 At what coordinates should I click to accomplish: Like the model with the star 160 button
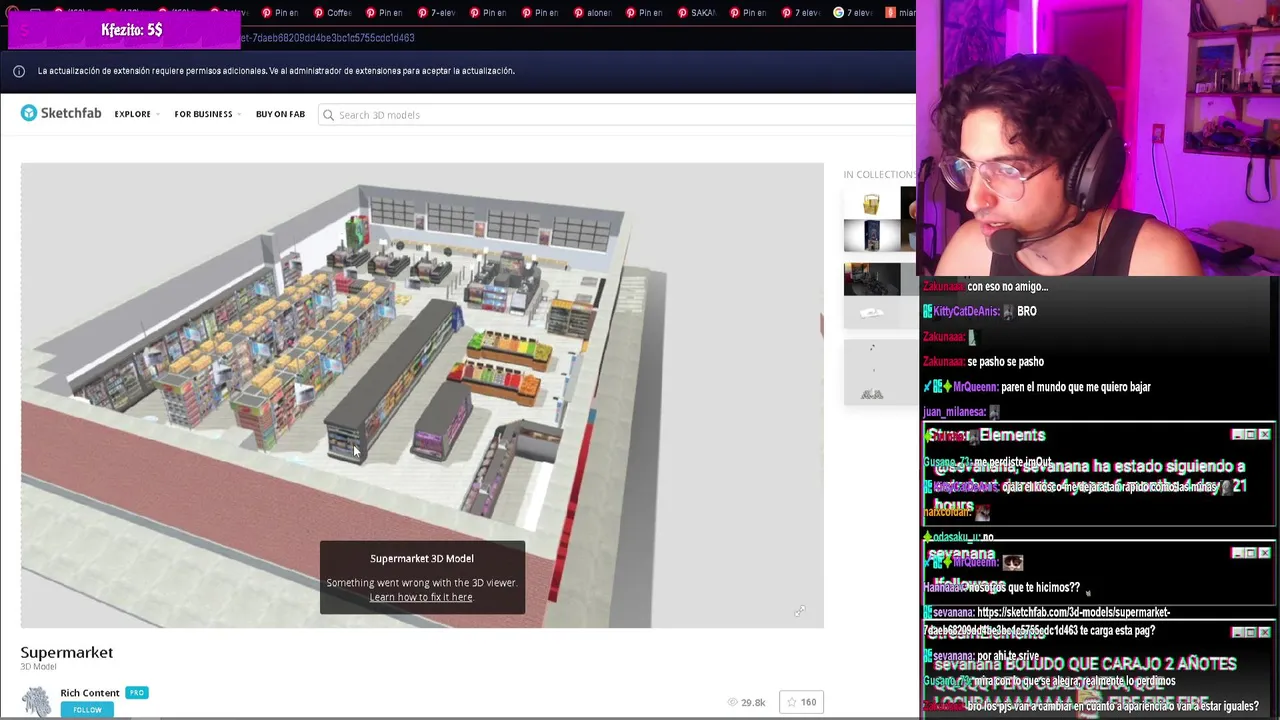pyautogui.click(x=803, y=702)
